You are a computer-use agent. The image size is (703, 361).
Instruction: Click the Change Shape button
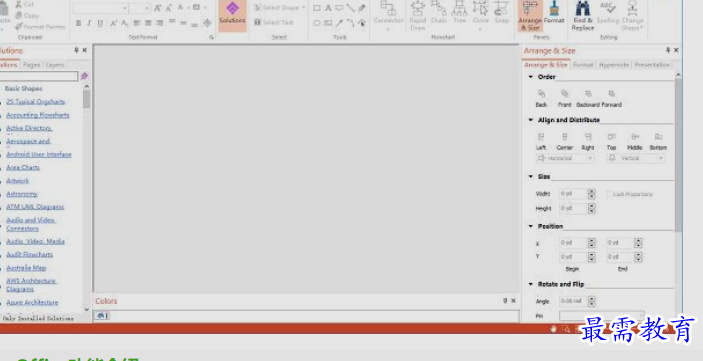click(632, 15)
